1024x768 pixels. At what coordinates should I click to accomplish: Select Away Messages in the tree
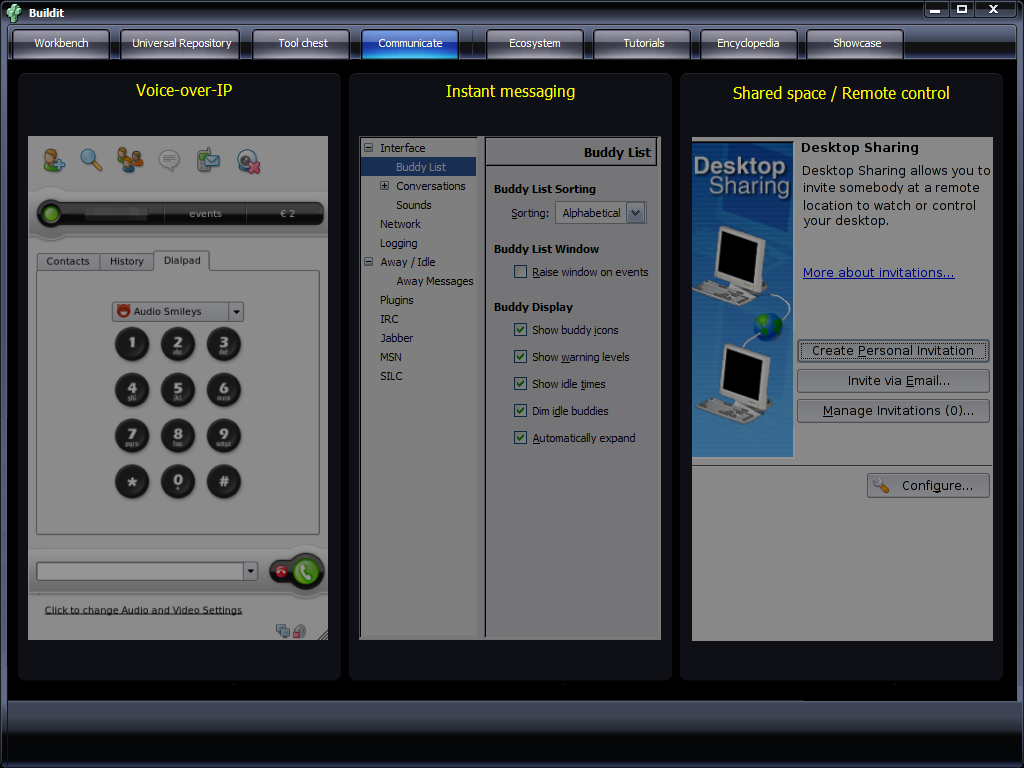click(x=434, y=281)
